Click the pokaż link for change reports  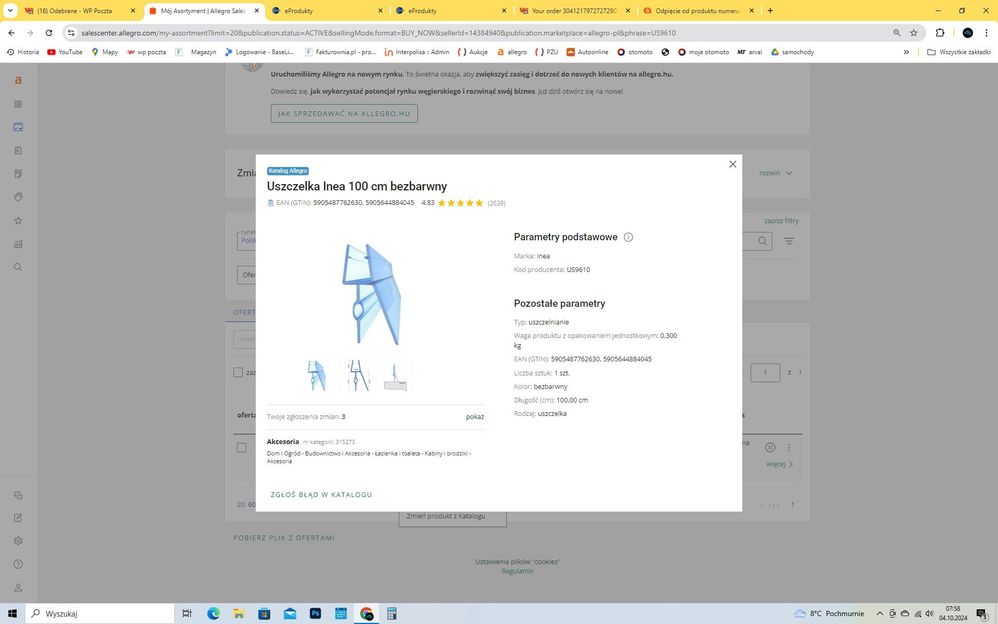[475, 416]
